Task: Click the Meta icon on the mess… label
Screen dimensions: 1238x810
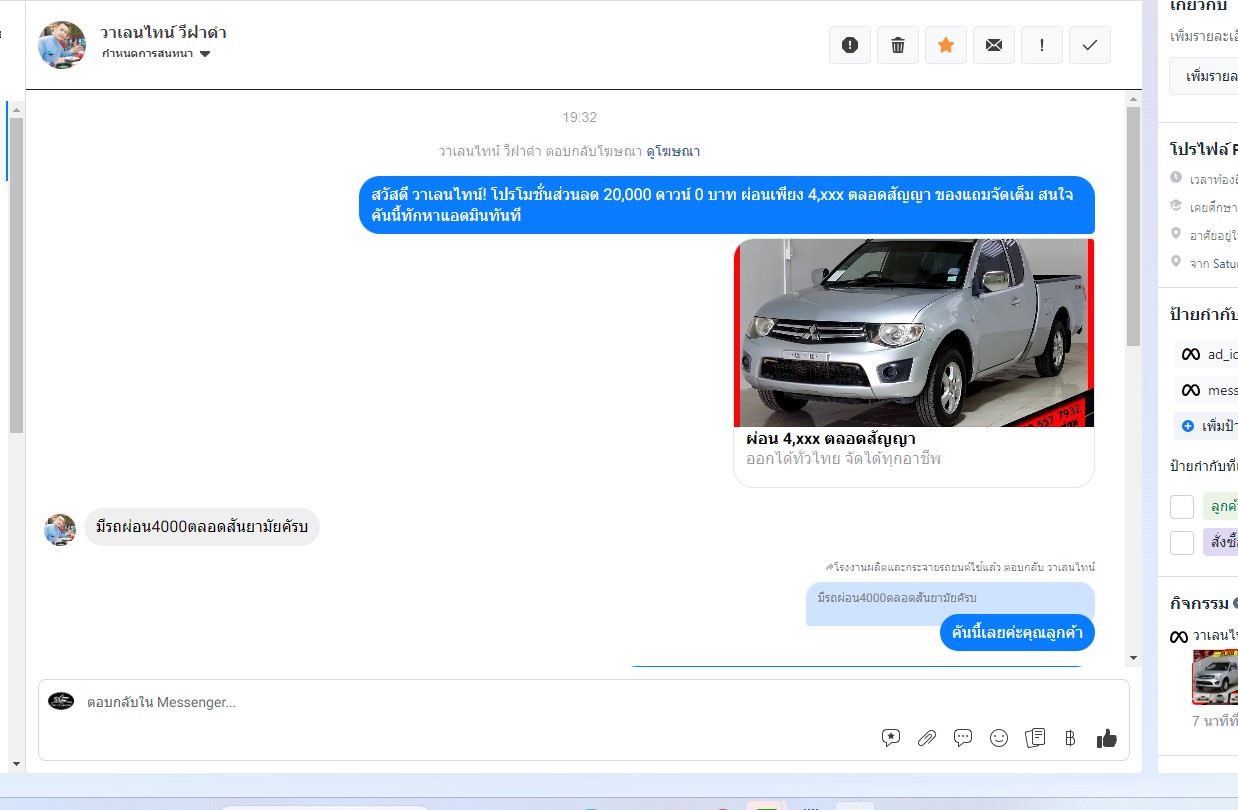Action: [x=1191, y=390]
